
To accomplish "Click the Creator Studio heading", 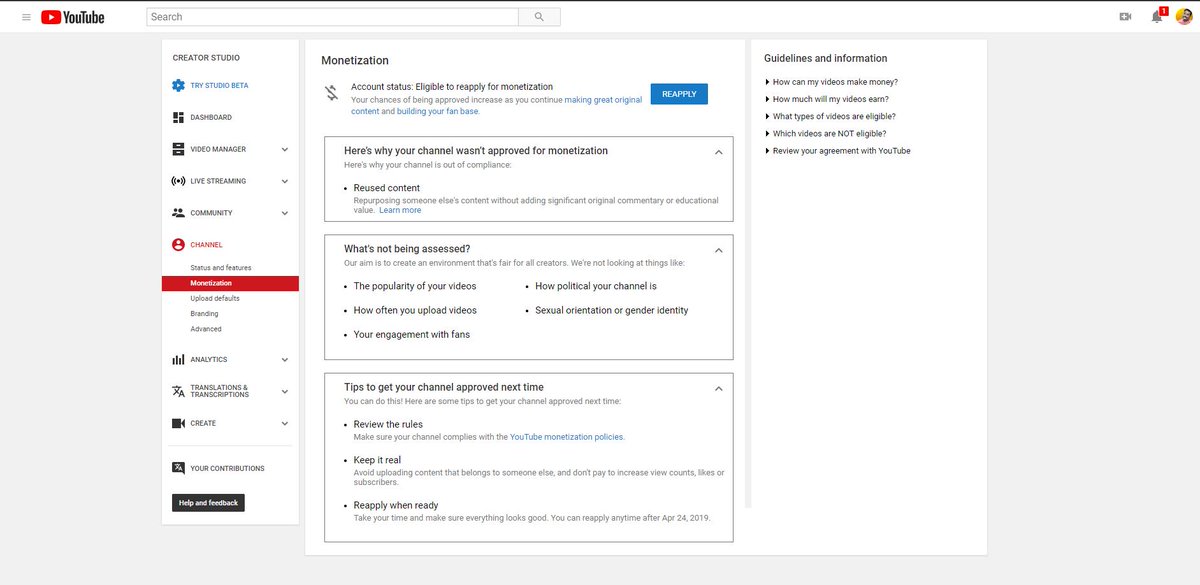I will click(x=206, y=58).
